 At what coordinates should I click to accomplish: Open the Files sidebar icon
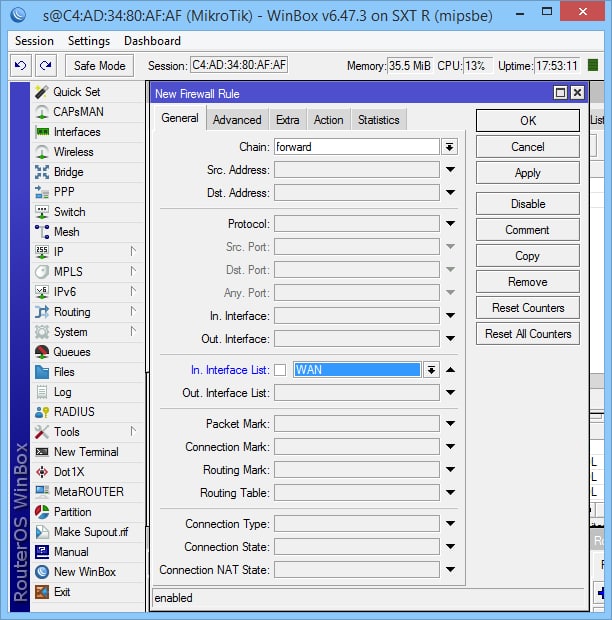(x=42, y=372)
